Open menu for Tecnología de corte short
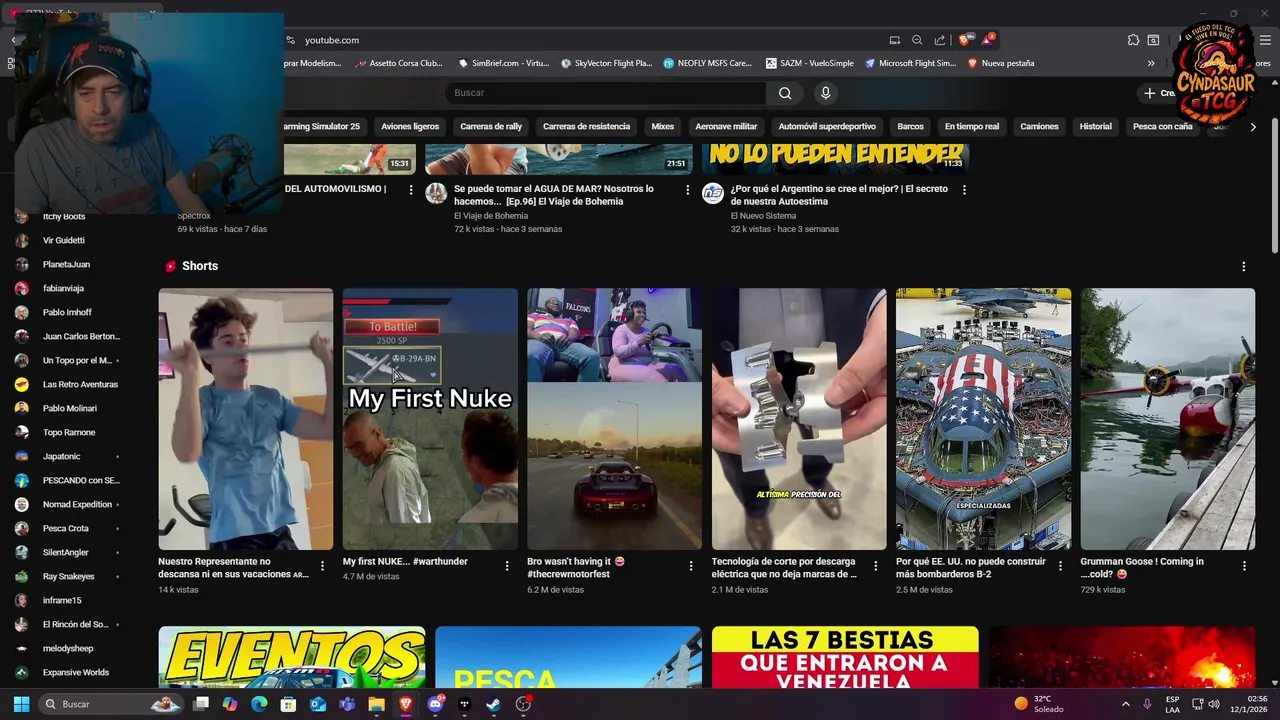Screen dimensions: 1280x720 [875, 566]
